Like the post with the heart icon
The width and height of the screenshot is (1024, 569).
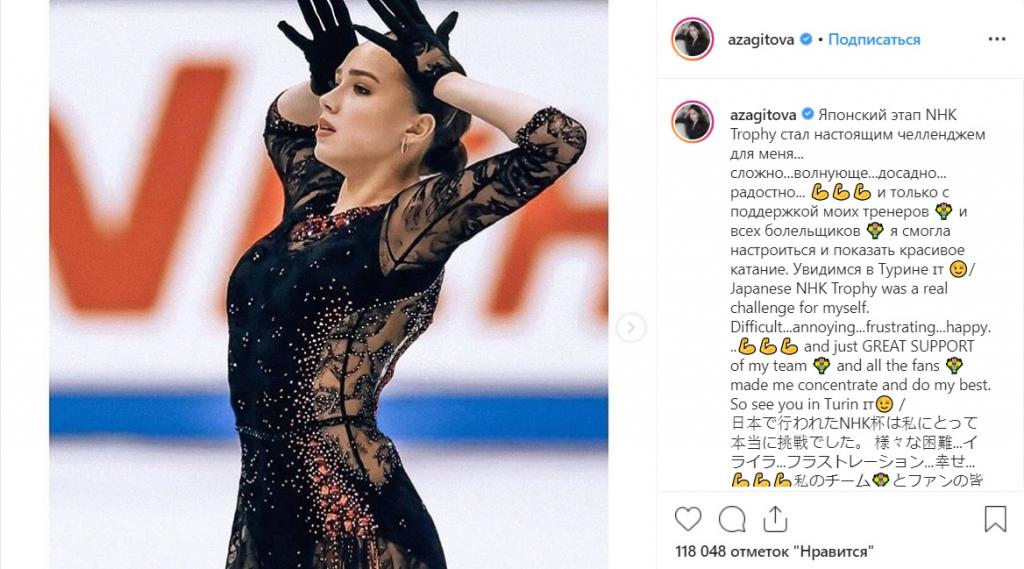pyautogui.click(x=688, y=519)
